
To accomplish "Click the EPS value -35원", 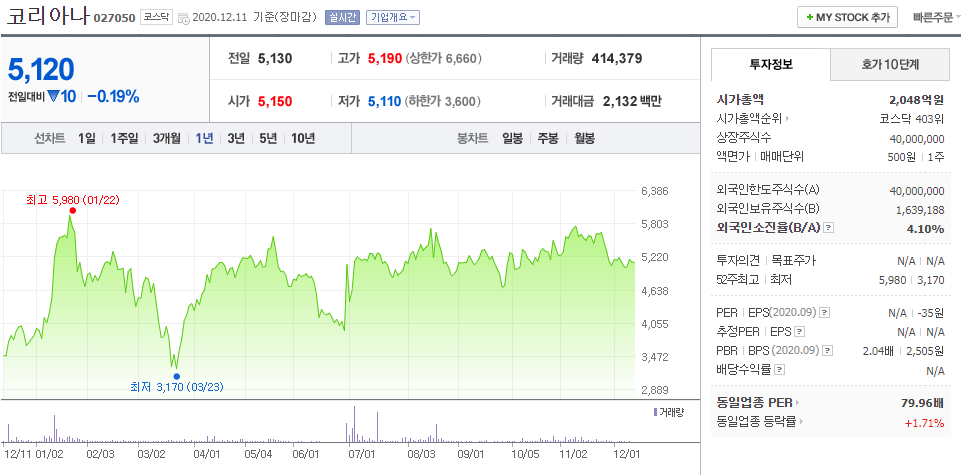I will pyautogui.click(x=930, y=313).
